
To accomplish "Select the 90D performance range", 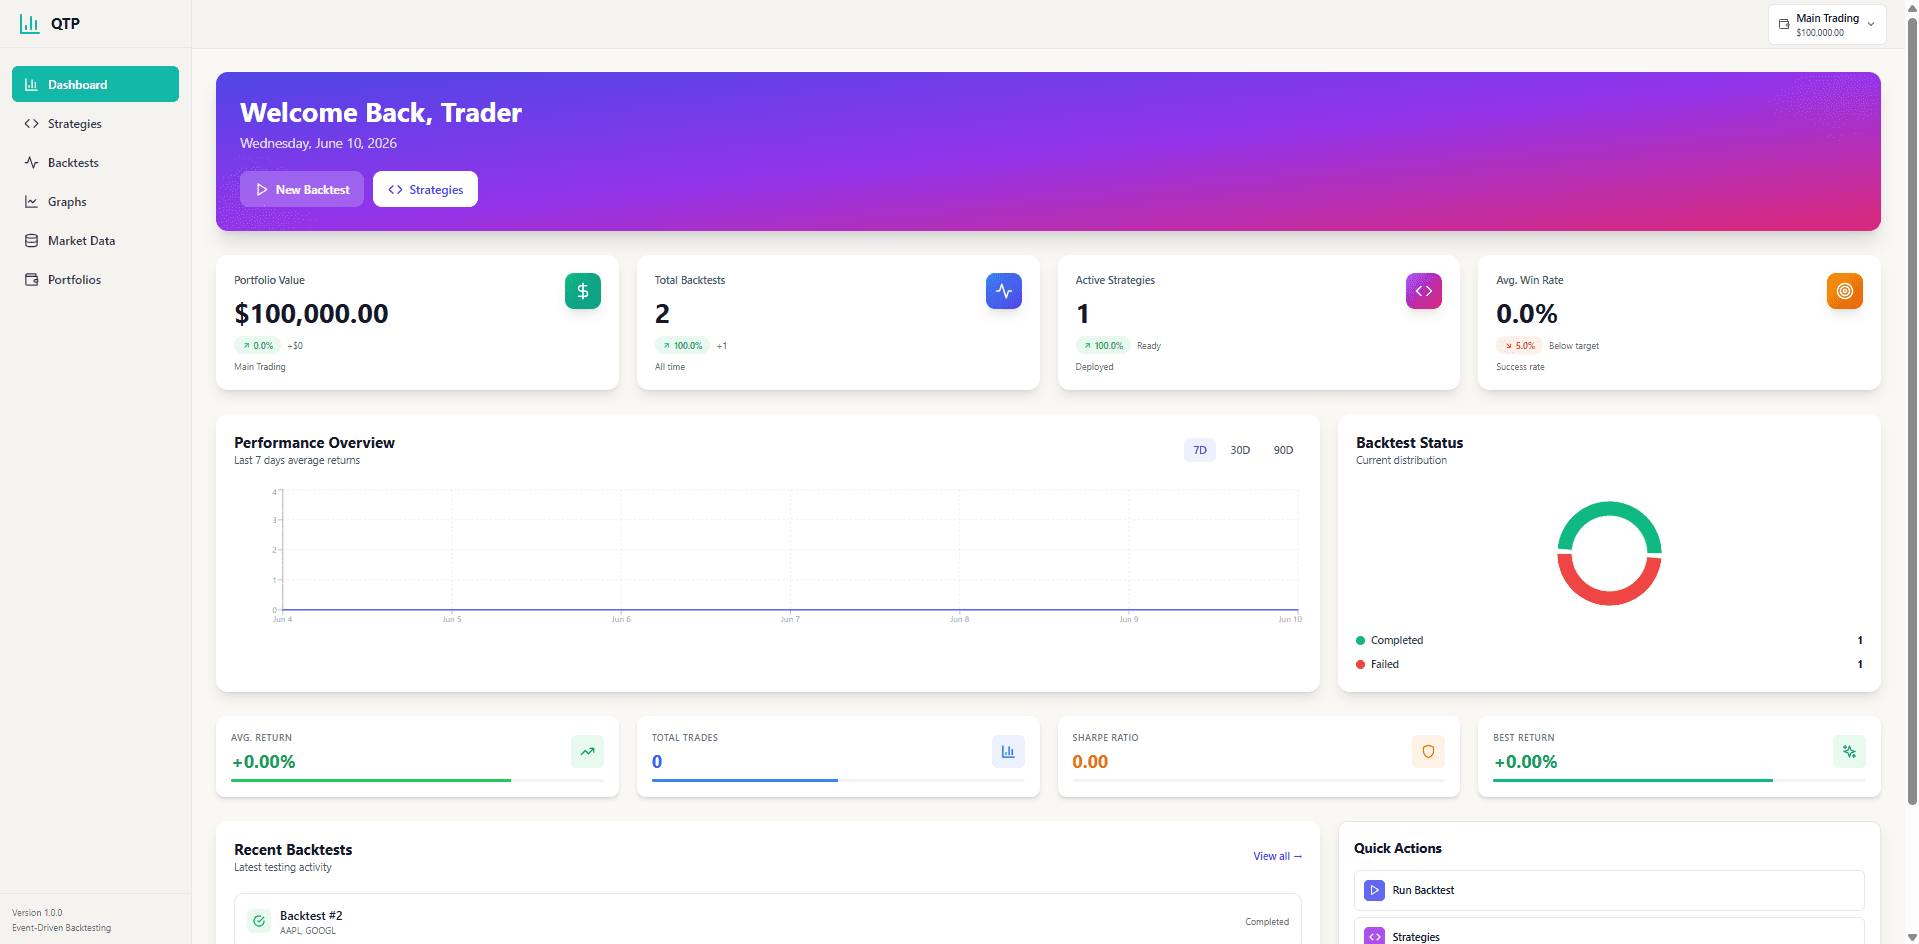I will (1283, 450).
